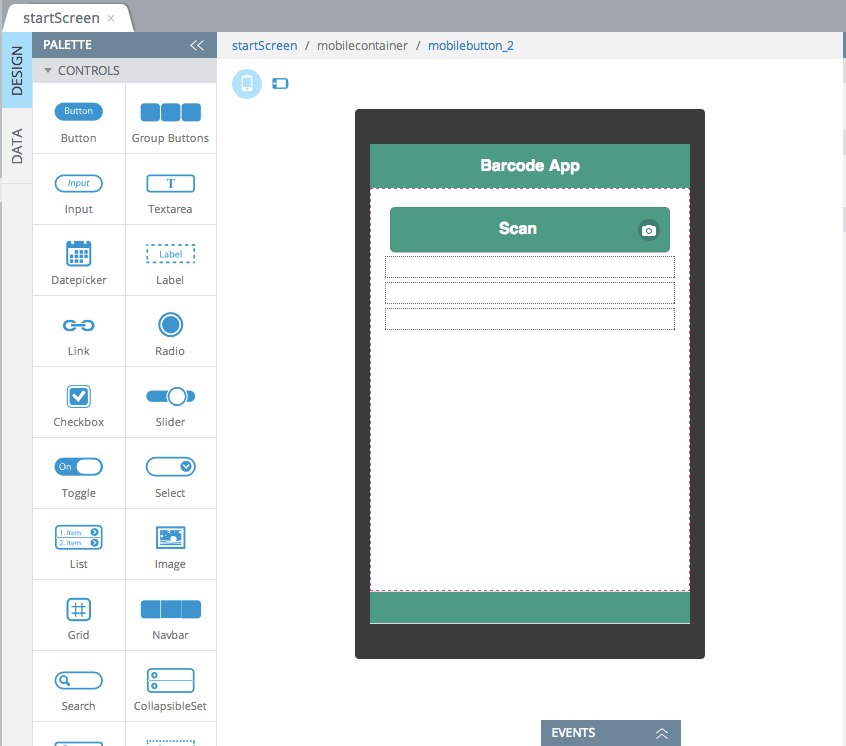Select the CollapsibleSet control icon
This screenshot has width=846, height=746.
170,679
